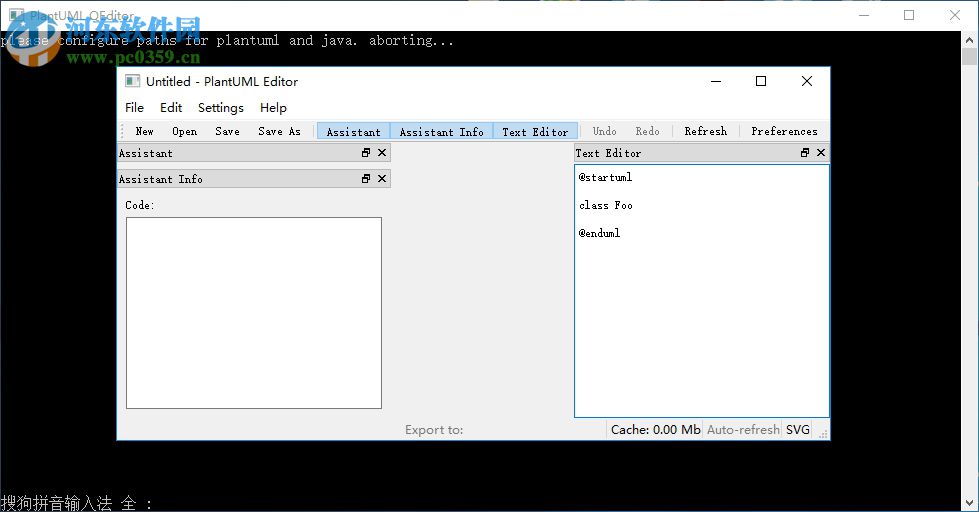Click inside the Code text box
The height and width of the screenshot is (512, 979).
click(253, 313)
